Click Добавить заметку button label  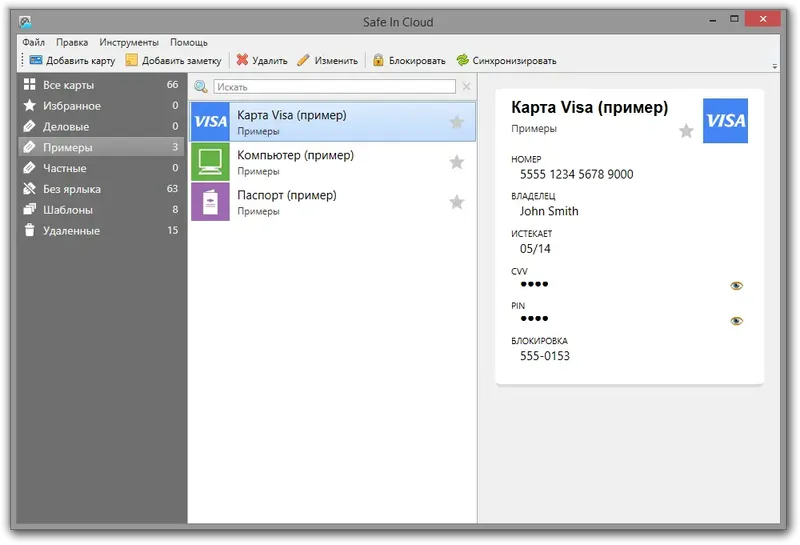point(182,61)
